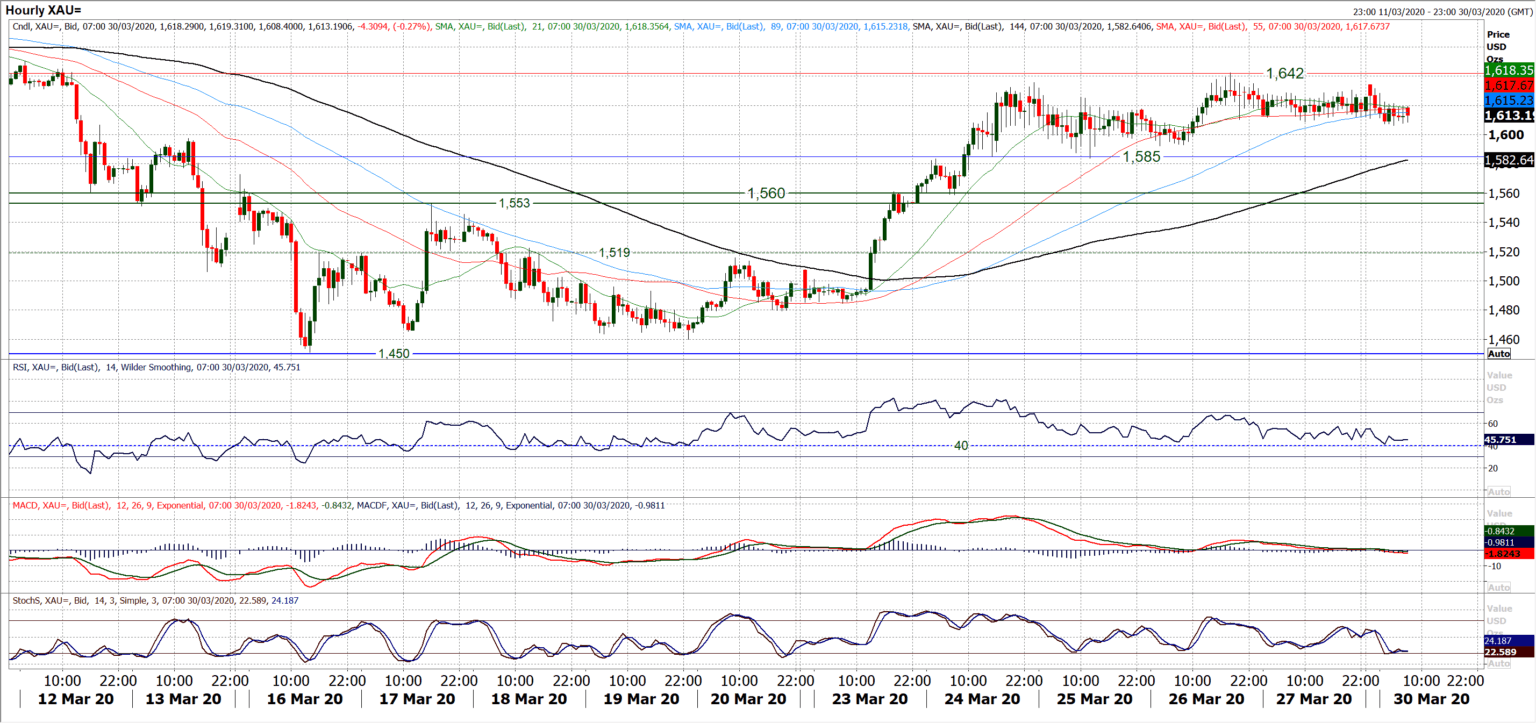Select the RSI value tag 45.751
Screen dimensions: 1536x723
(1509, 439)
